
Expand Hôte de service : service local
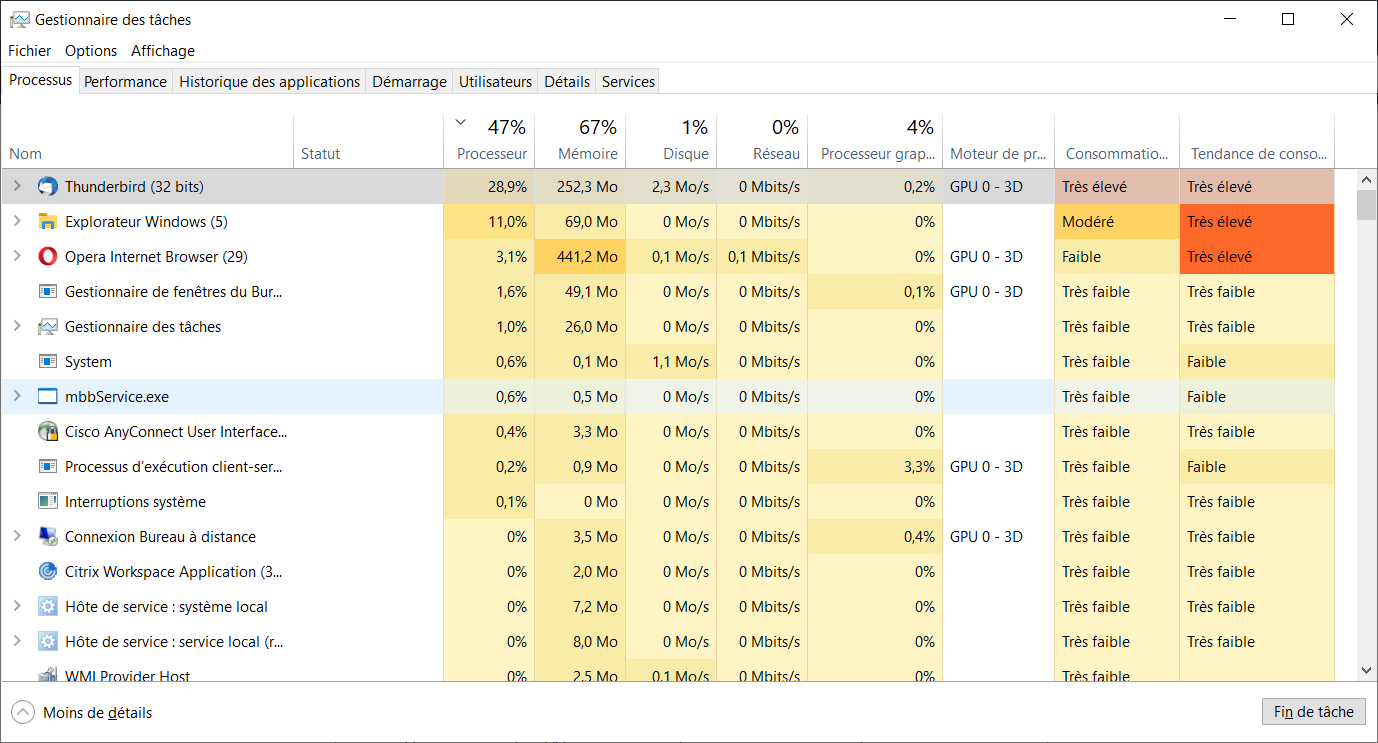click(x=16, y=642)
